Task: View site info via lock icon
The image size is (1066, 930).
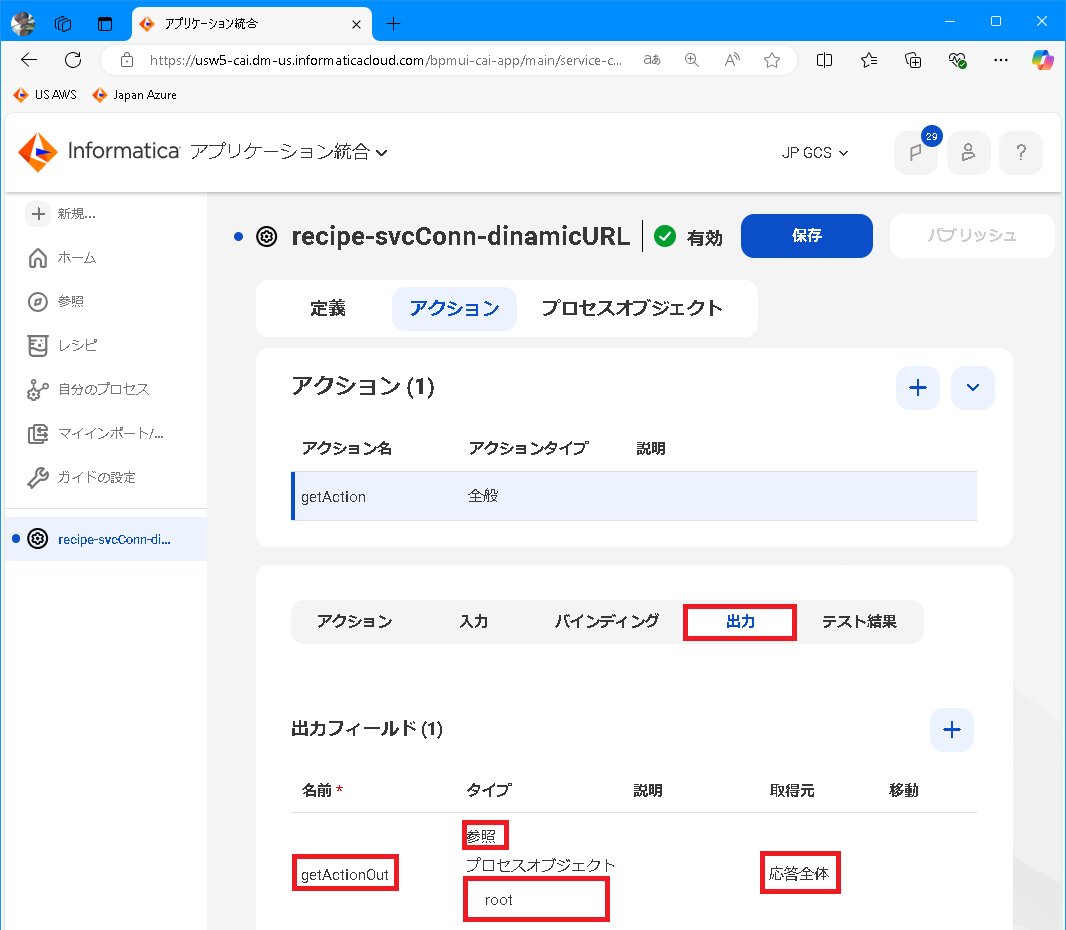Action: [127, 61]
